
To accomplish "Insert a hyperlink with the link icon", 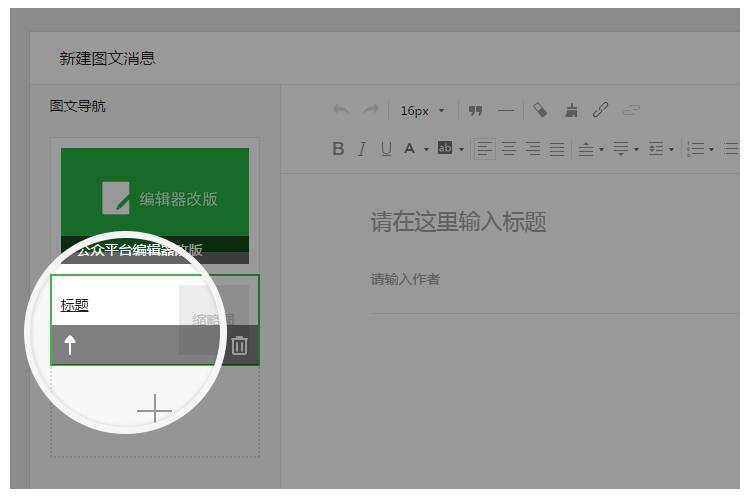I will pyautogui.click(x=601, y=110).
